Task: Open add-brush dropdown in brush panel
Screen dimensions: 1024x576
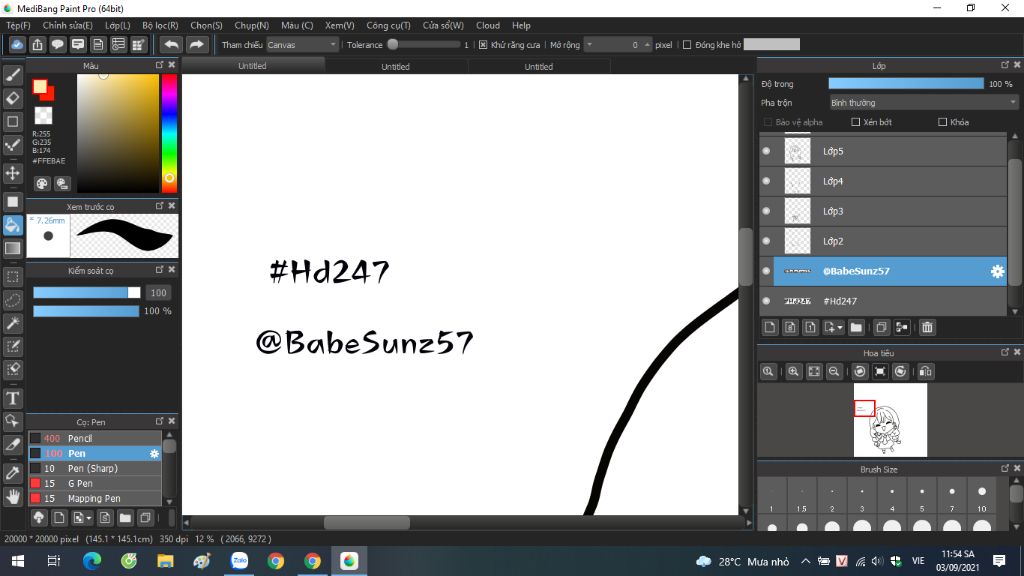Action: click(x=89, y=518)
